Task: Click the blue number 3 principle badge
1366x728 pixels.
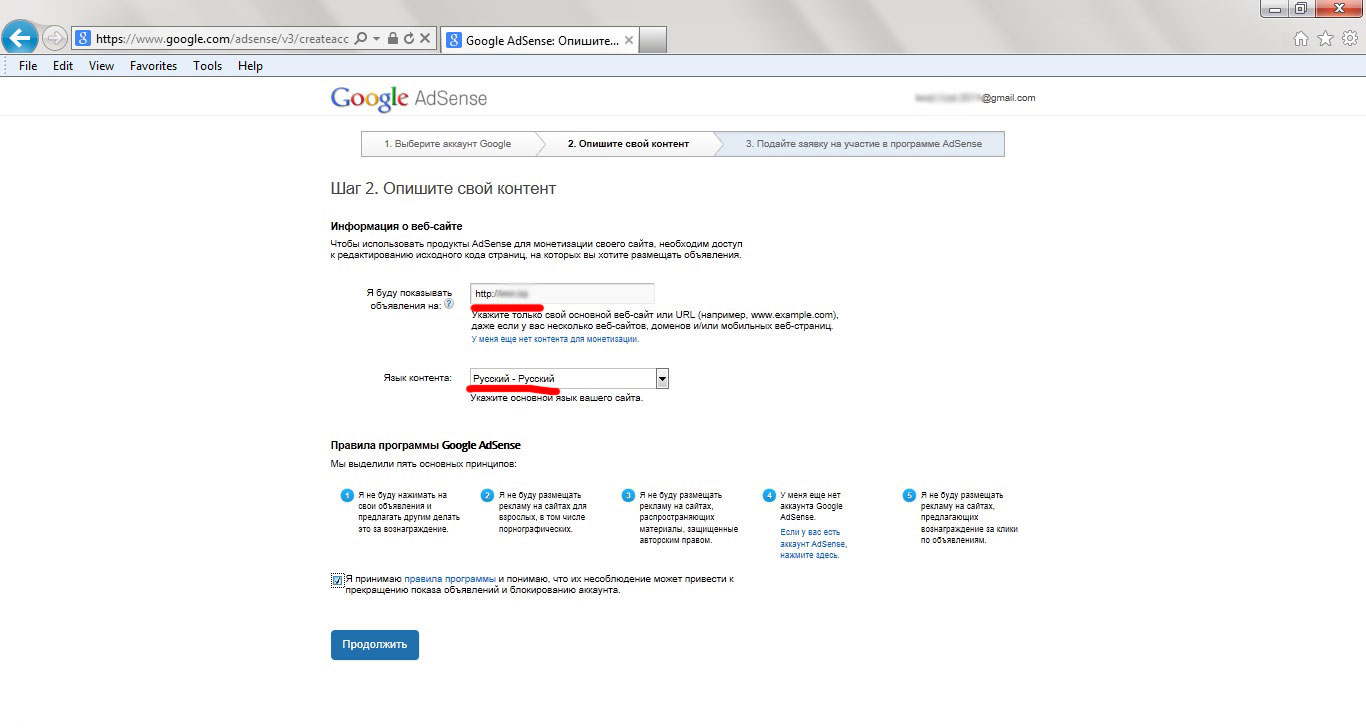Action: click(629, 495)
